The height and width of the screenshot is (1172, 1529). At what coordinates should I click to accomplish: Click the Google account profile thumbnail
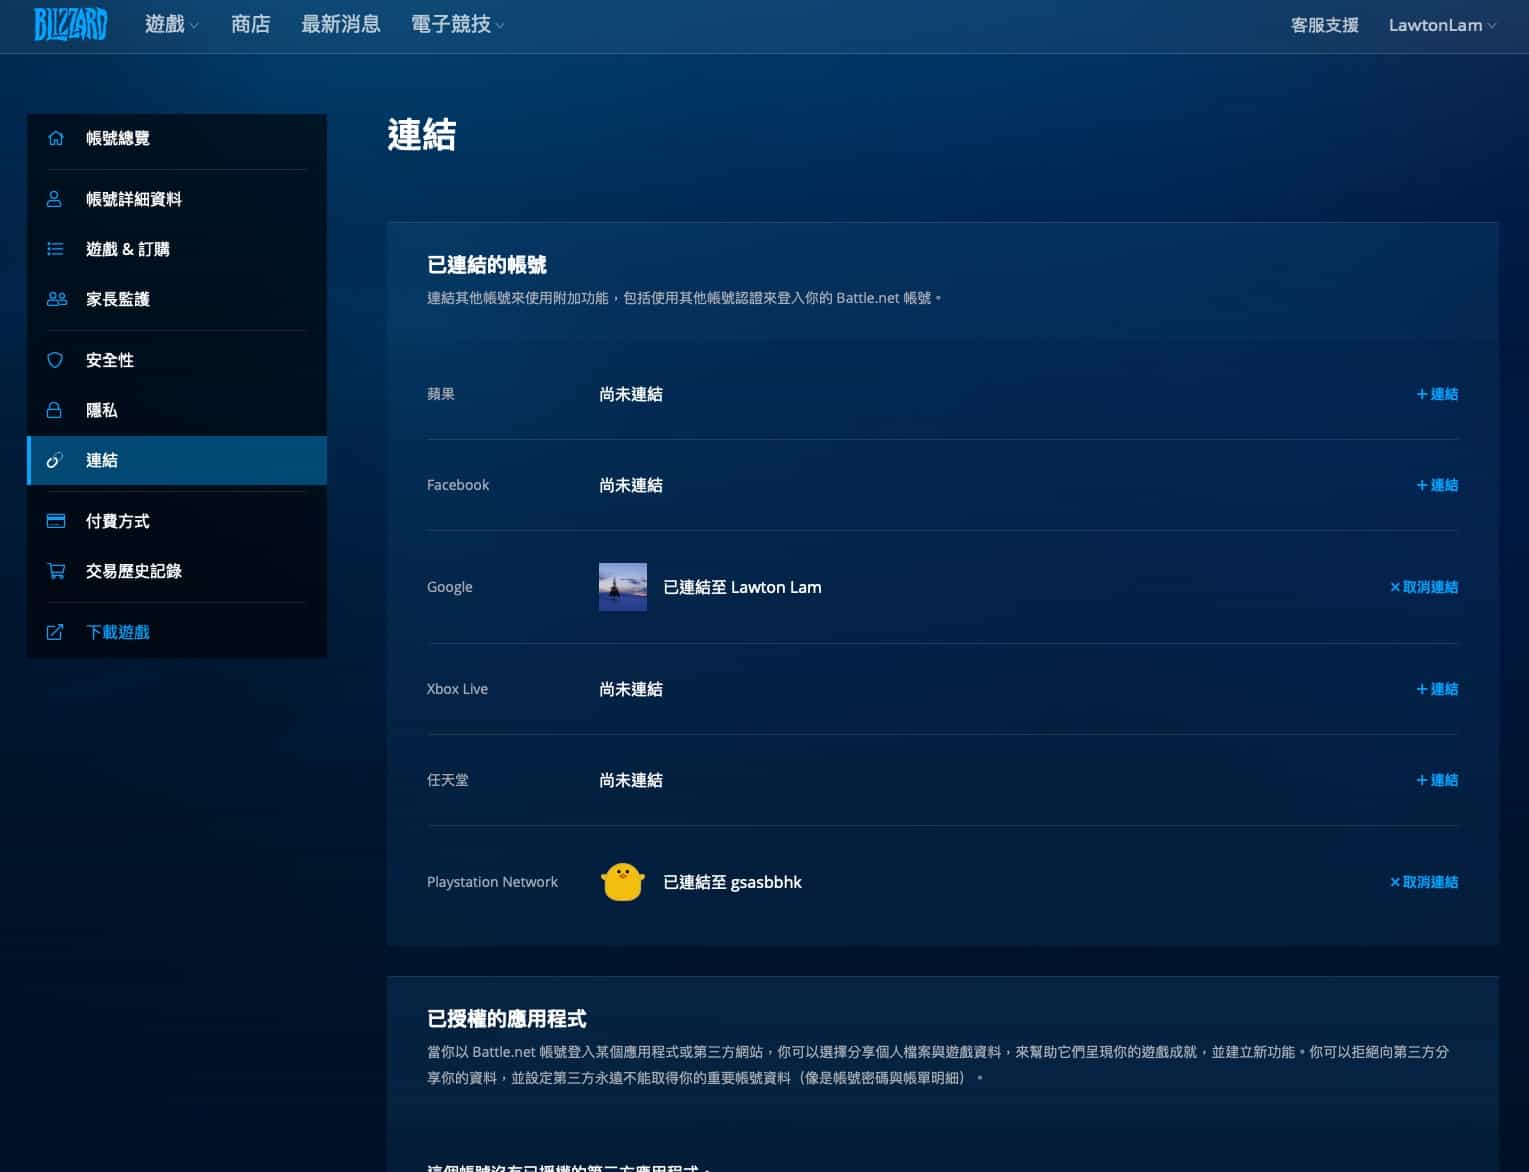coord(622,587)
